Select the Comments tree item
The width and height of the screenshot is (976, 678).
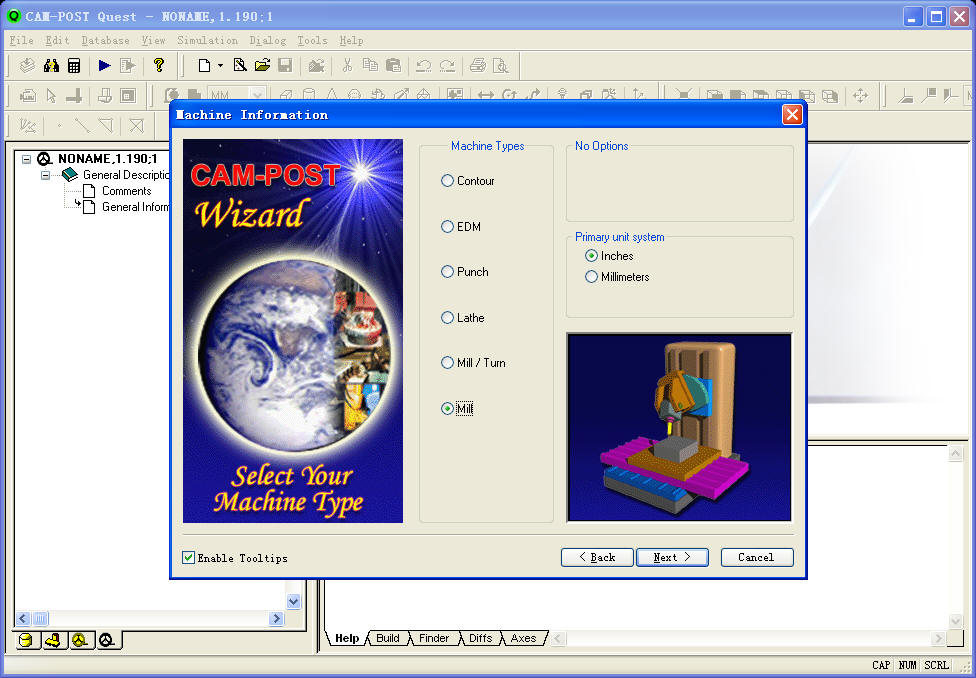126,191
